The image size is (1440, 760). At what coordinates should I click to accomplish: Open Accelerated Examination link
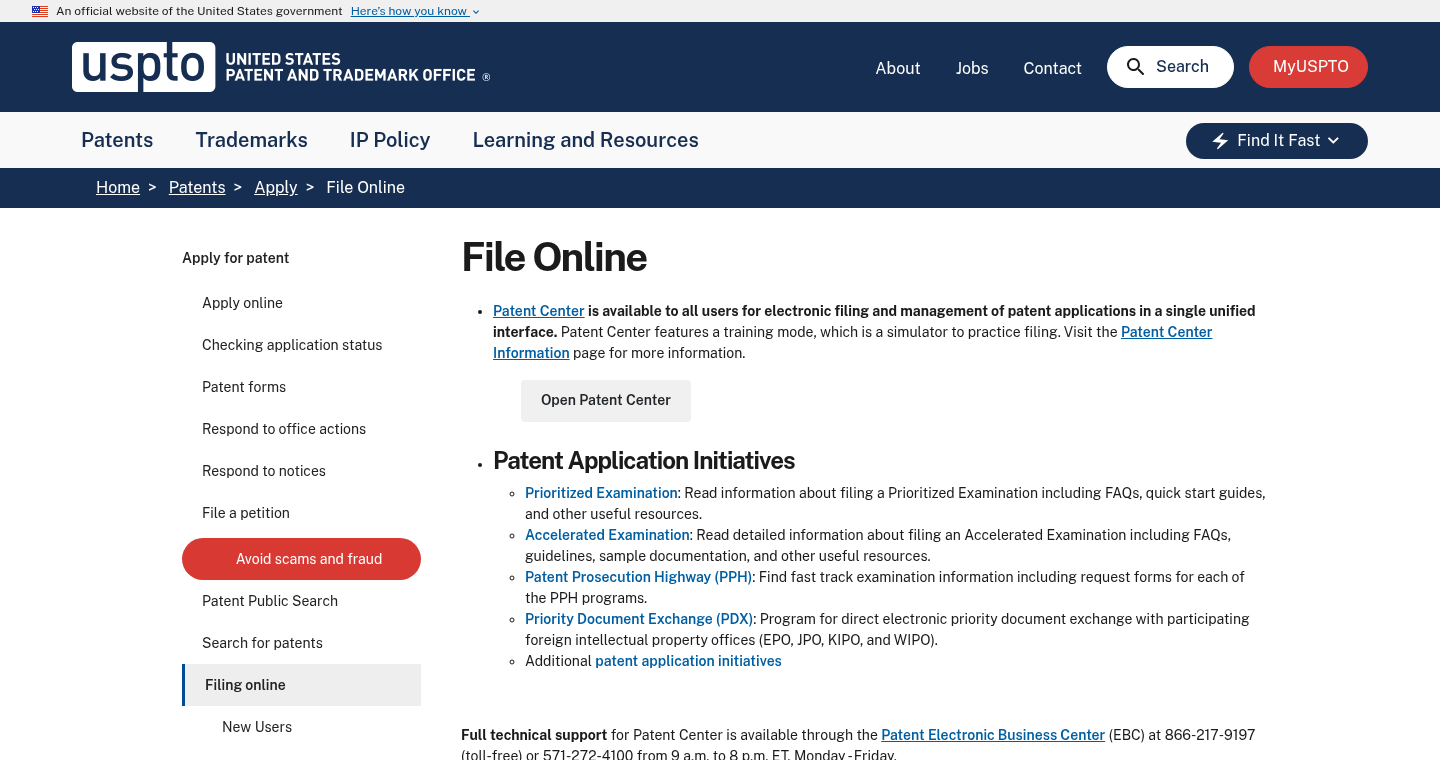(x=607, y=535)
